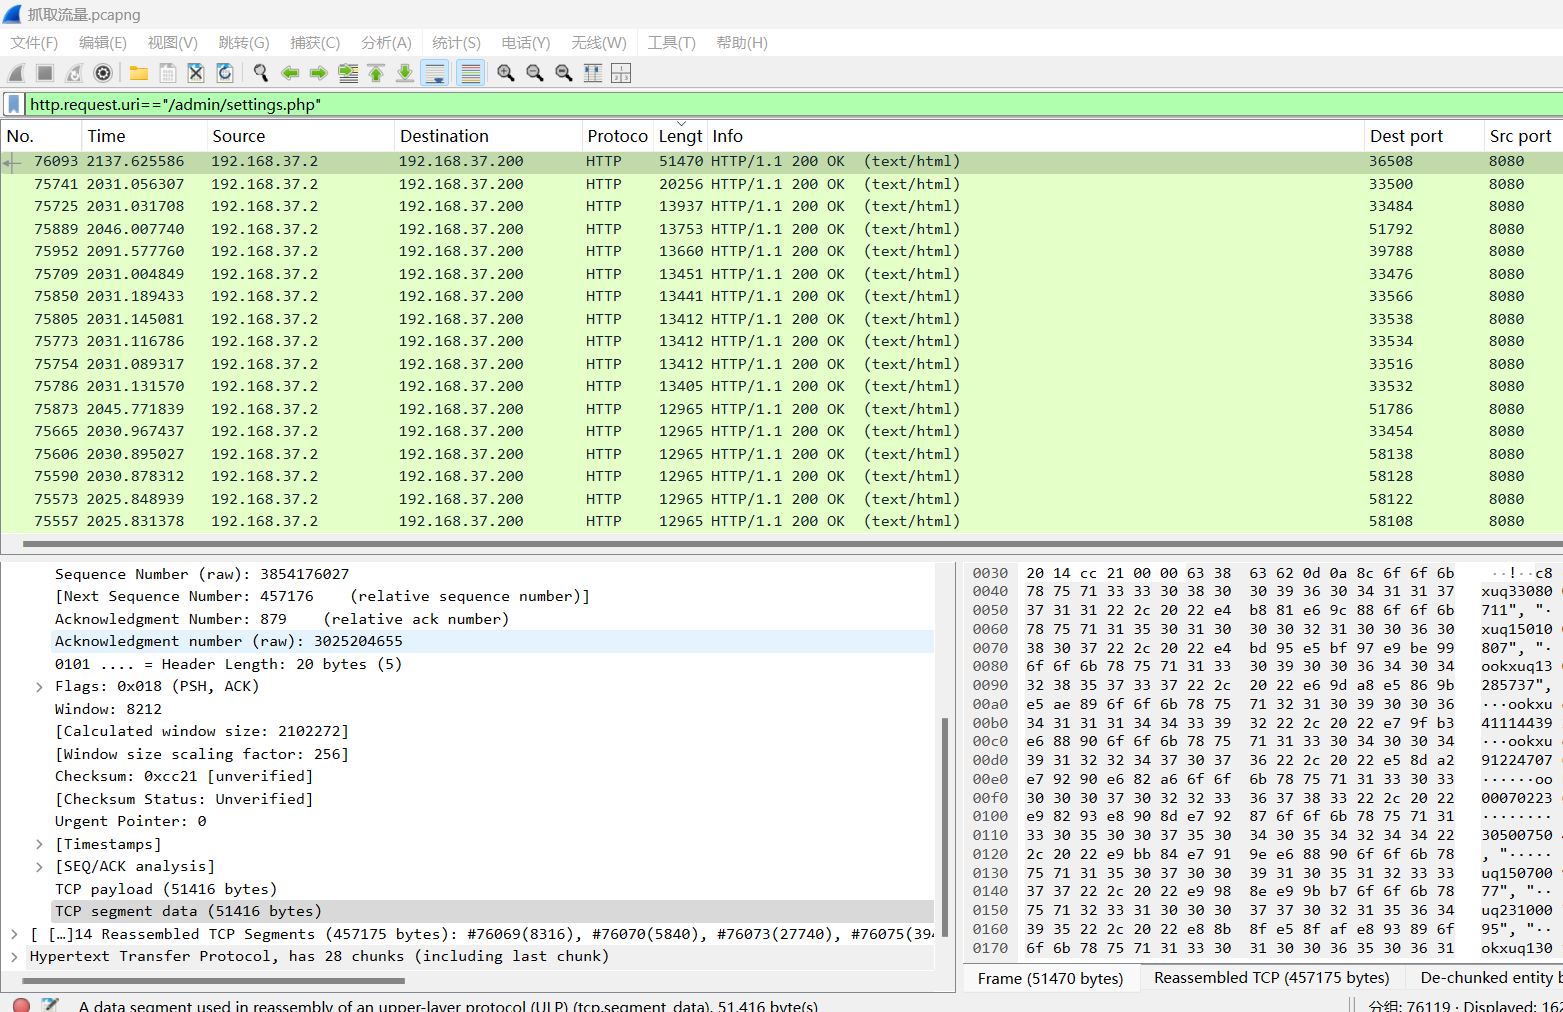Click the expert information red circle icon
The image size is (1563, 1012).
coord(21,1004)
